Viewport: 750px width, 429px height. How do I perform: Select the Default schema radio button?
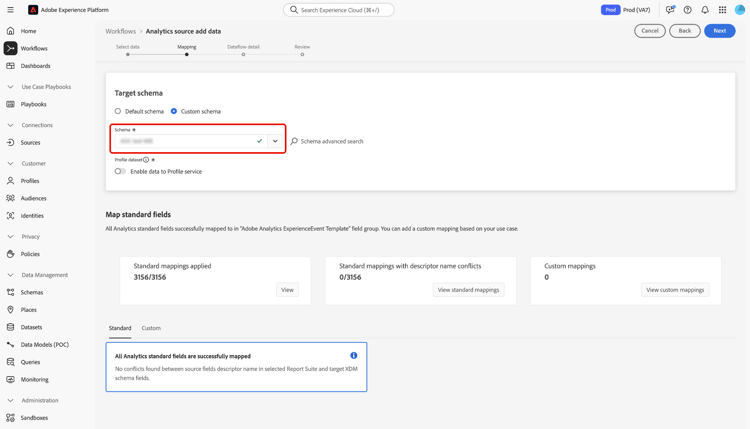(118, 111)
